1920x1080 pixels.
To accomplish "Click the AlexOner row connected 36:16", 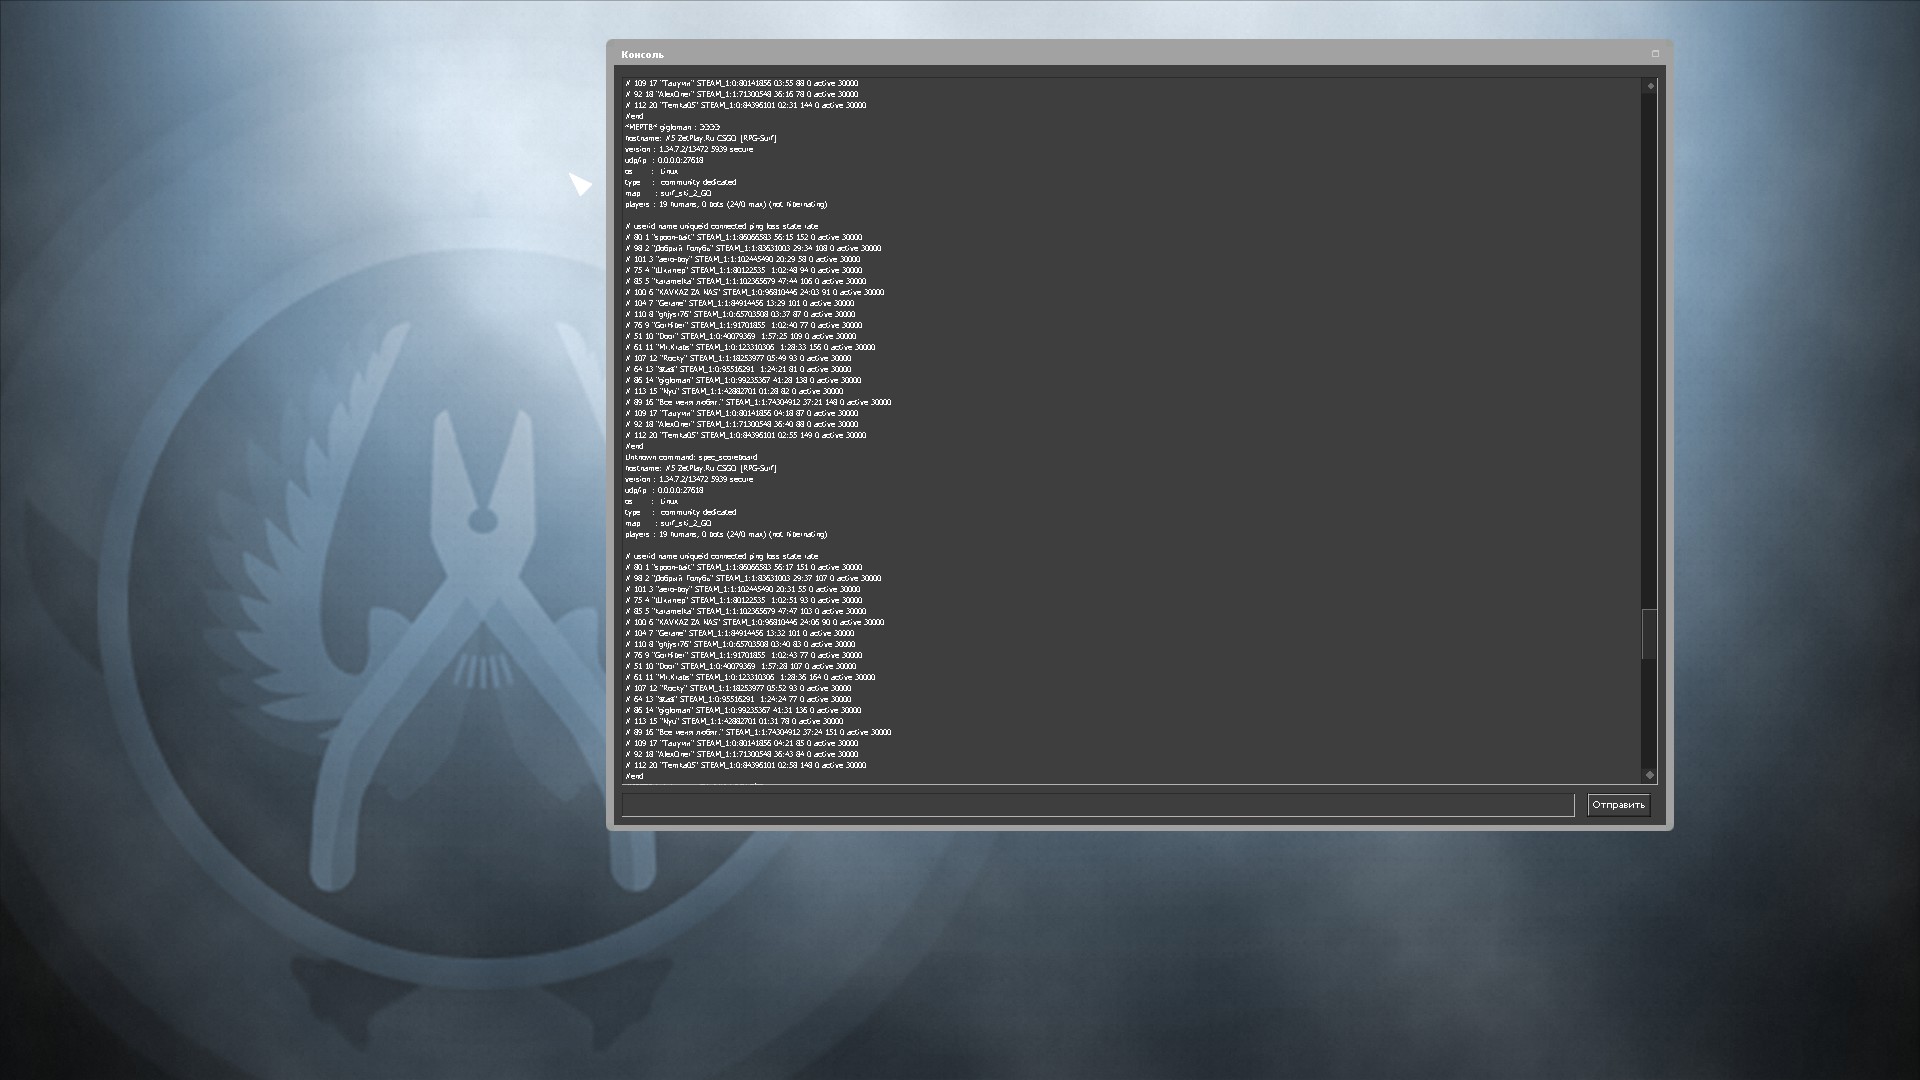I will (742, 94).
